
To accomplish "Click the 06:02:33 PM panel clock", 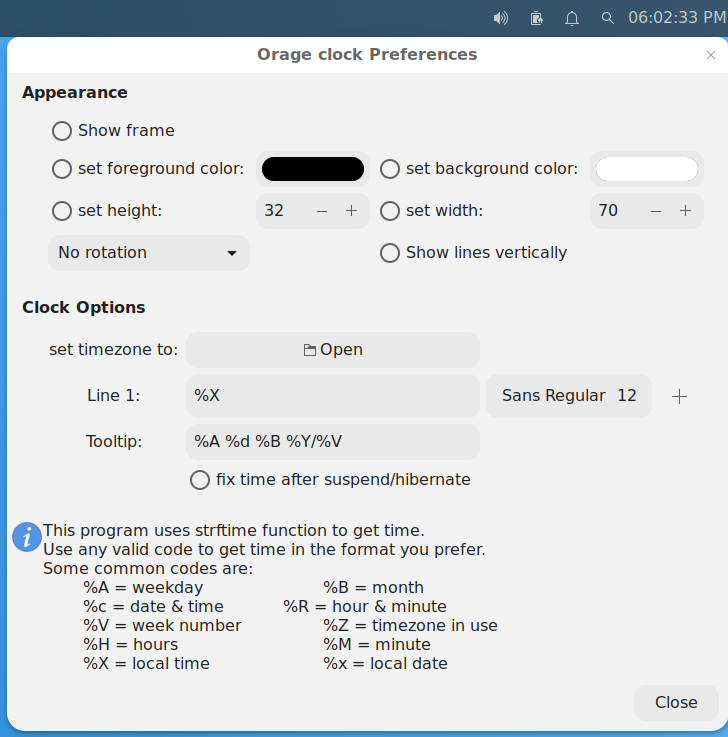I will coord(677,18).
